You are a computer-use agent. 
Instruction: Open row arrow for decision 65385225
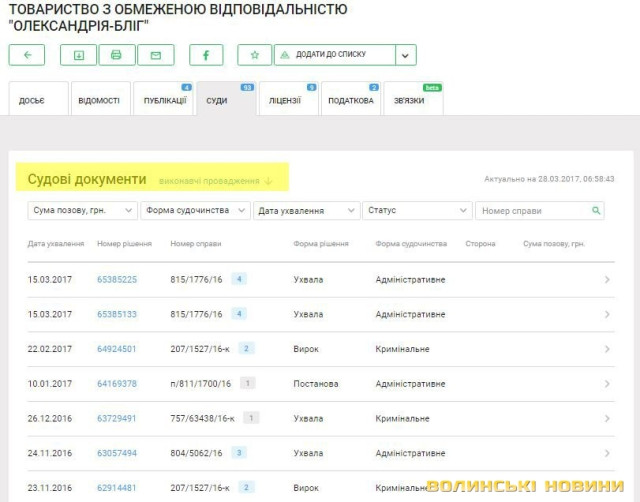[x=607, y=279]
